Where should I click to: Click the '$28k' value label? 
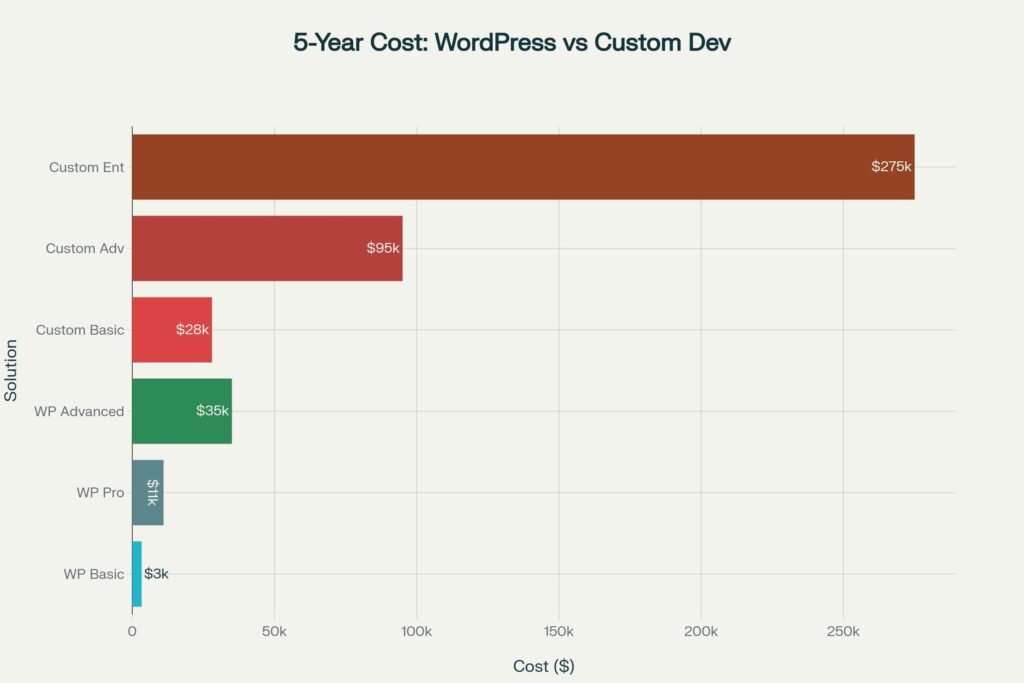(x=192, y=329)
